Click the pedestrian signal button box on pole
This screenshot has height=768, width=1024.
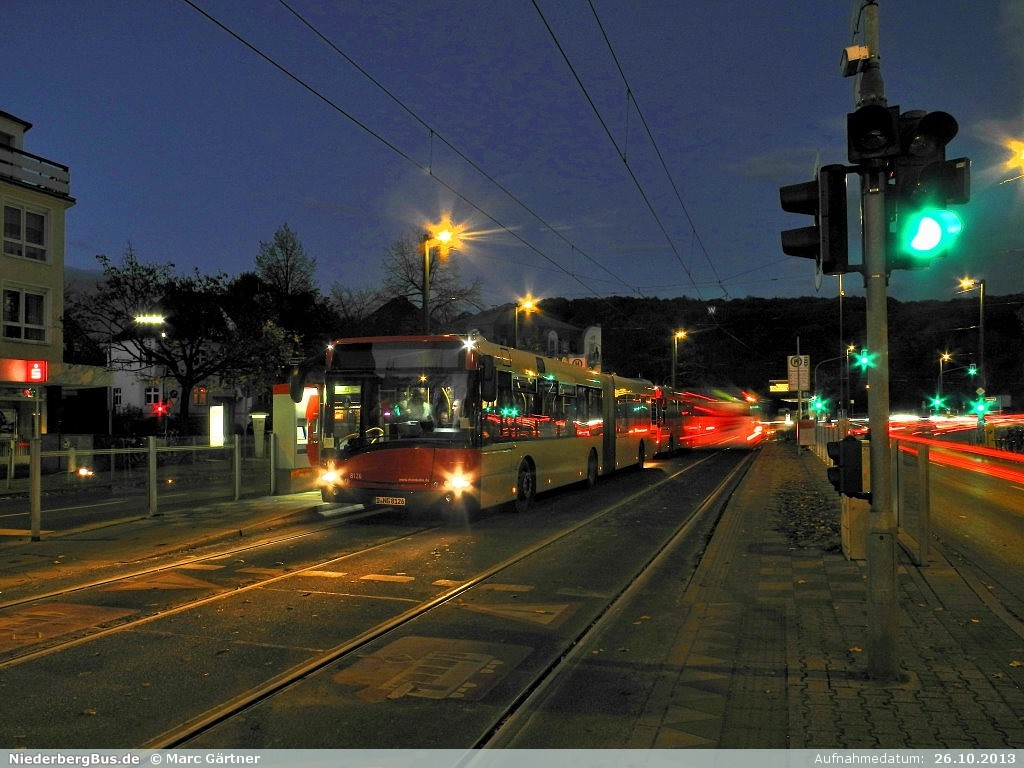pos(848,466)
